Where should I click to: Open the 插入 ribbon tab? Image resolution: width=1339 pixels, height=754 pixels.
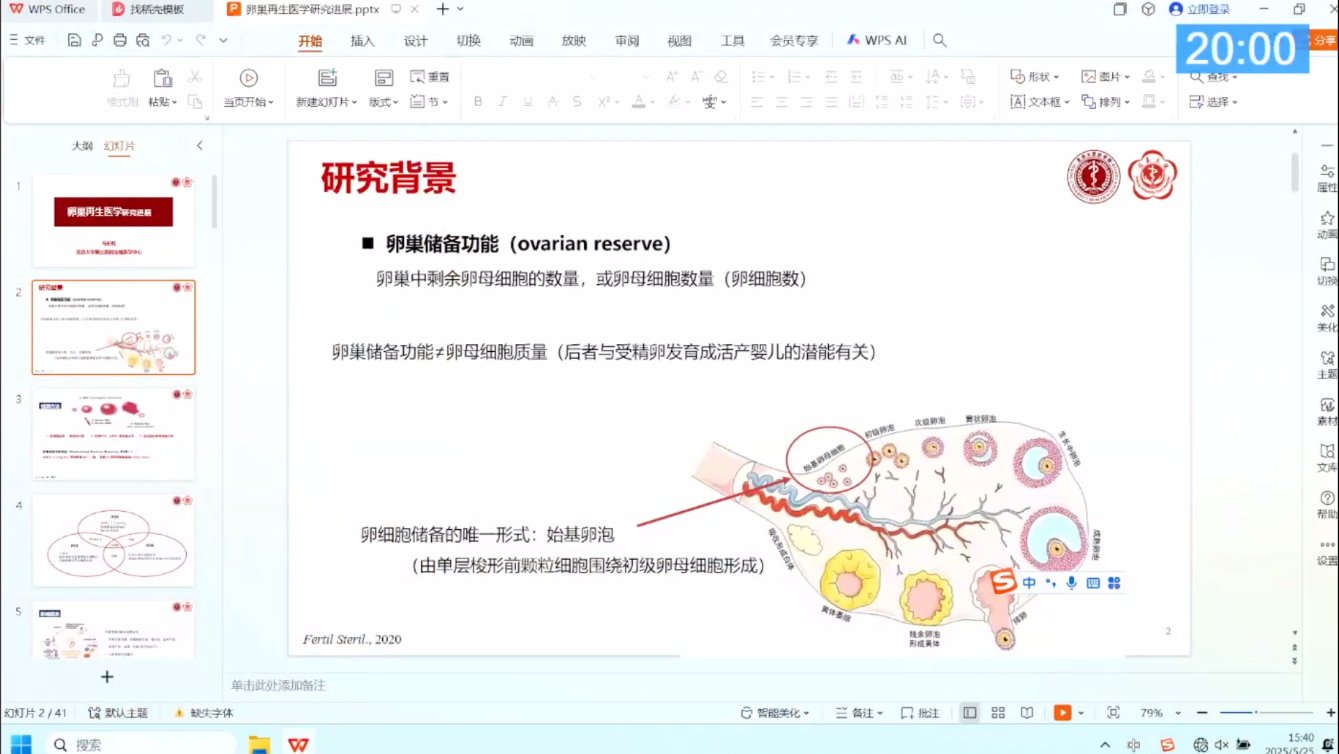coord(362,41)
